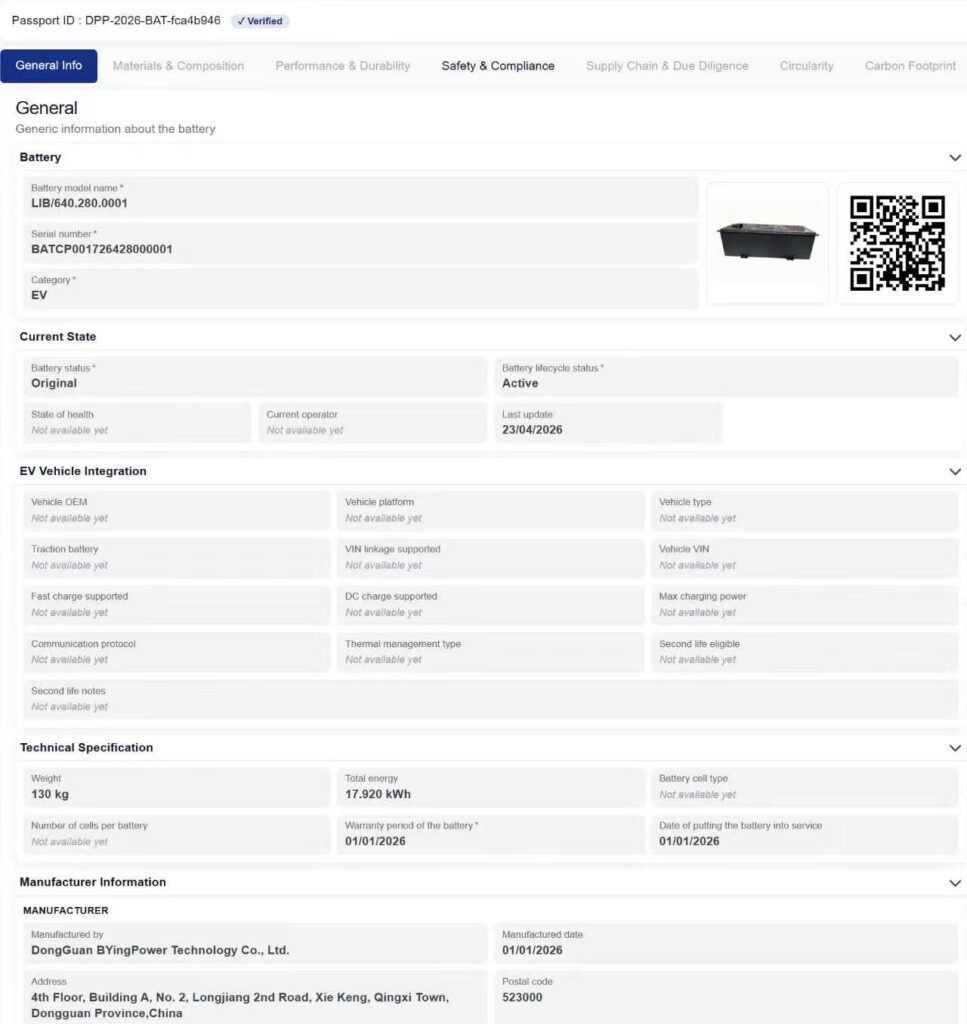The height and width of the screenshot is (1024, 967).
Task: Select the Circularity tab
Action: click(x=806, y=66)
